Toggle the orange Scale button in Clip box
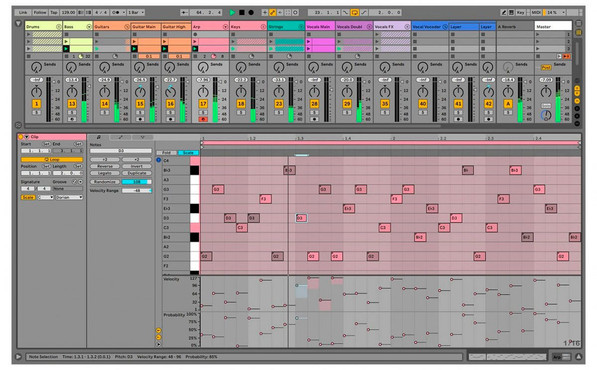This screenshot has height=370, width=597. pos(28,197)
